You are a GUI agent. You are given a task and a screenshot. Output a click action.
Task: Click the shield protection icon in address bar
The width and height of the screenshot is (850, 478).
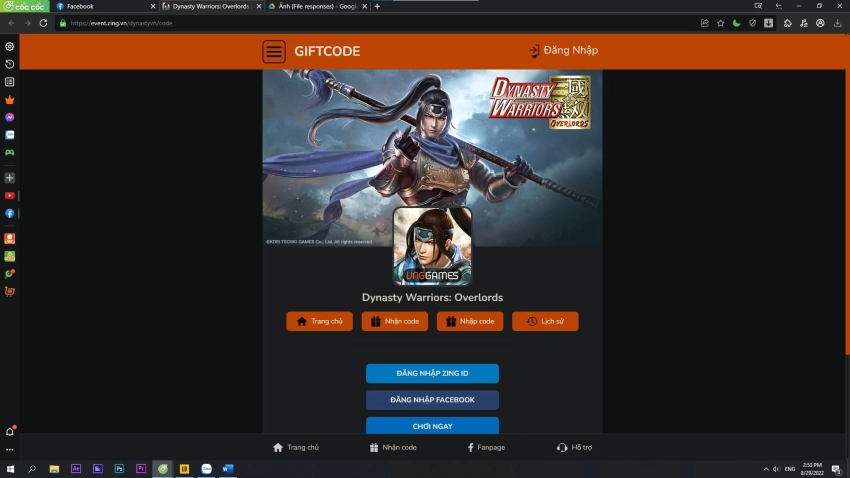pyautogui.click(x=752, y=23)
